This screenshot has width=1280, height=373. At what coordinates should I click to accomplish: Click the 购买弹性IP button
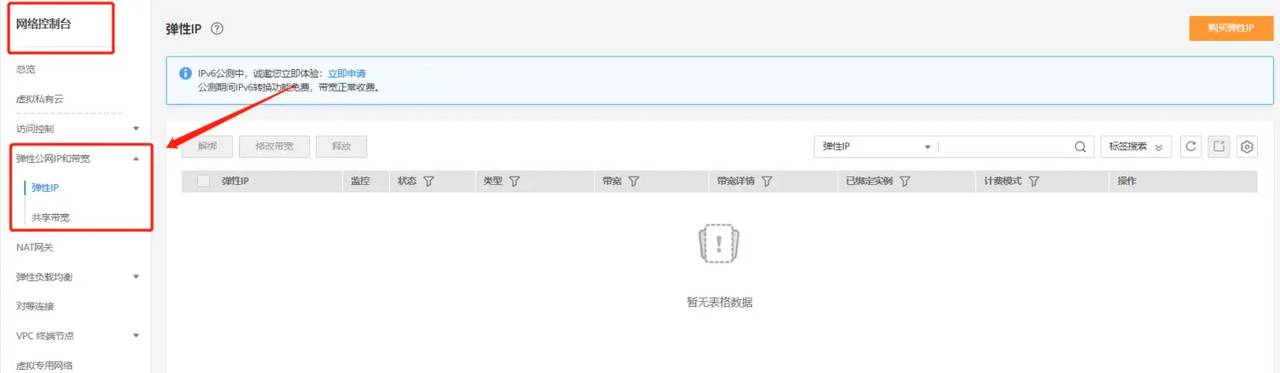pos(1231,28)
